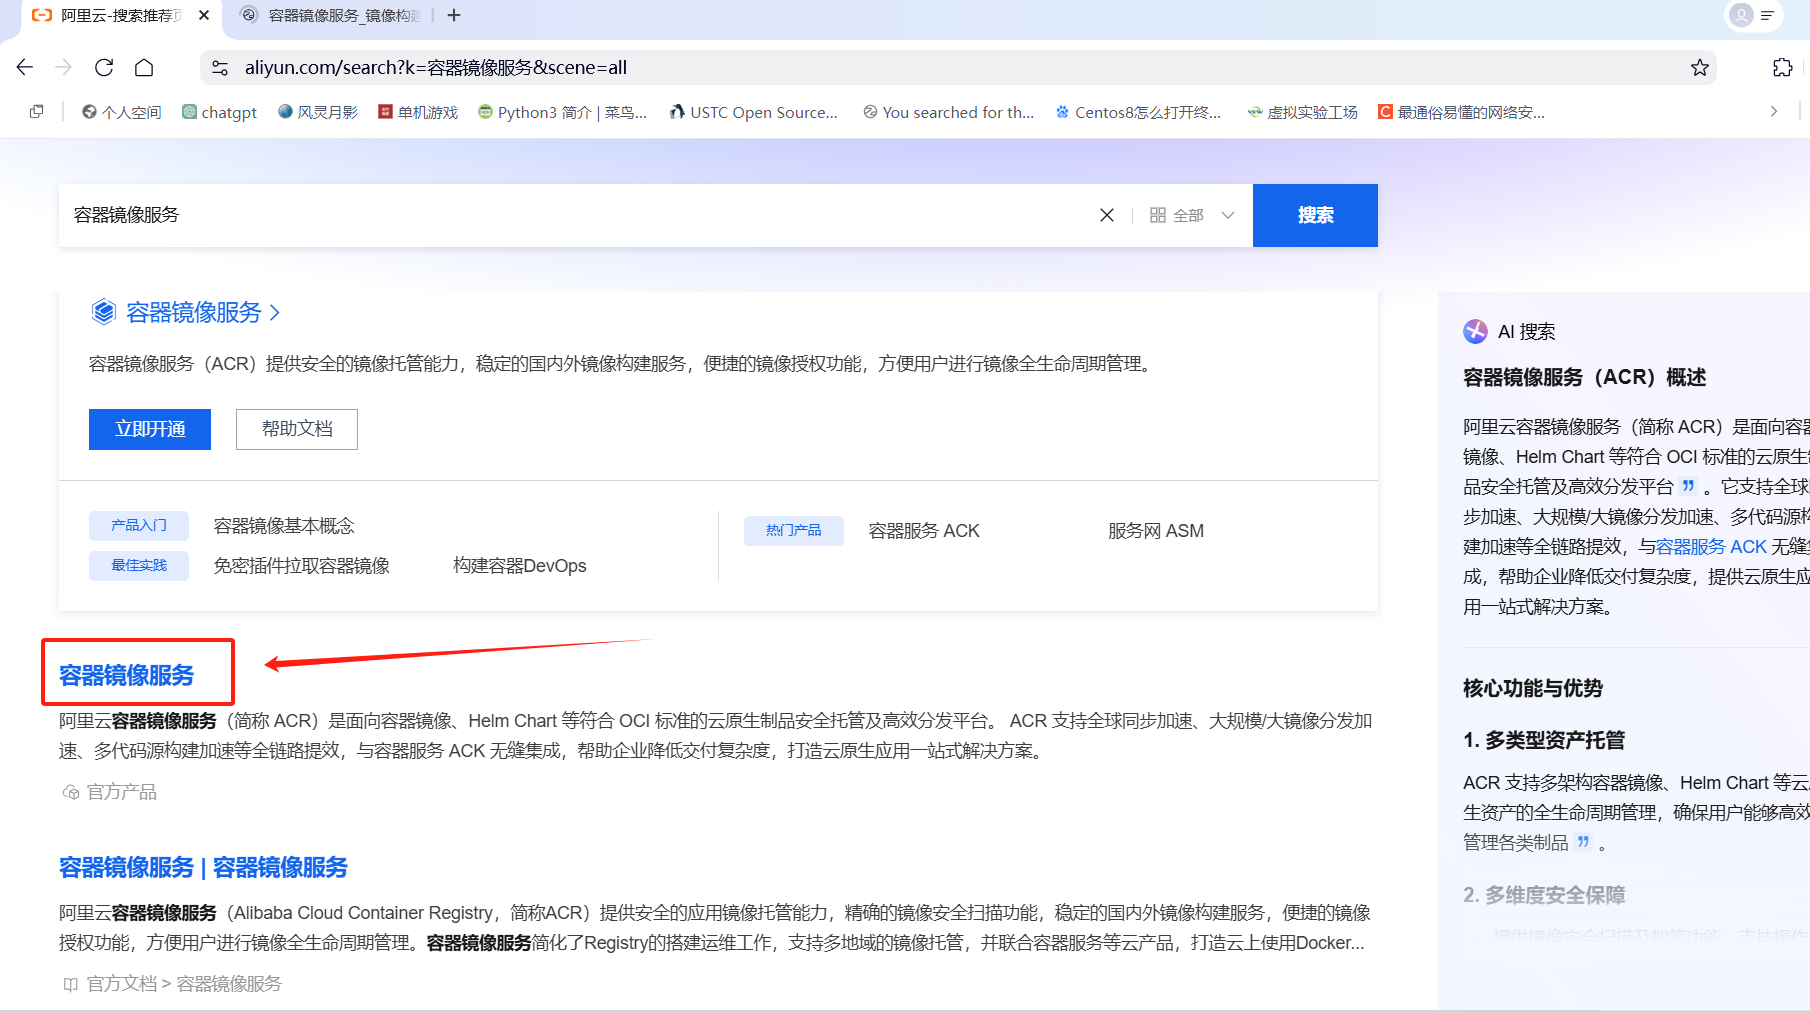The height and width of the screenshot is (1011, 1810).
Task: Select the 最佳实践 tag
Action: coord(139,565)
